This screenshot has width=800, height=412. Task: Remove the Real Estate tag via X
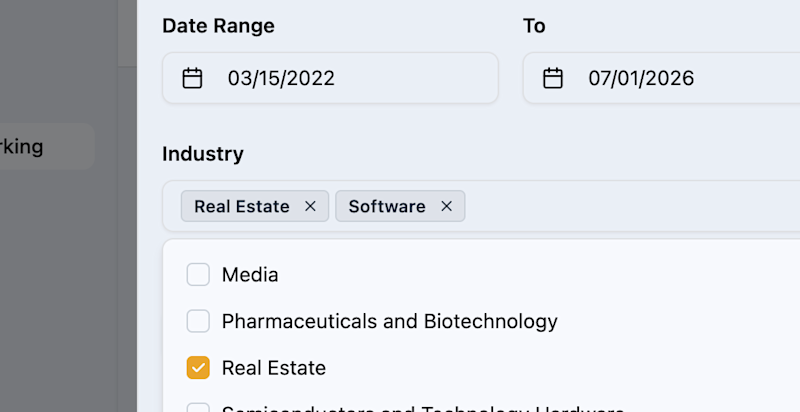(310, 206)
